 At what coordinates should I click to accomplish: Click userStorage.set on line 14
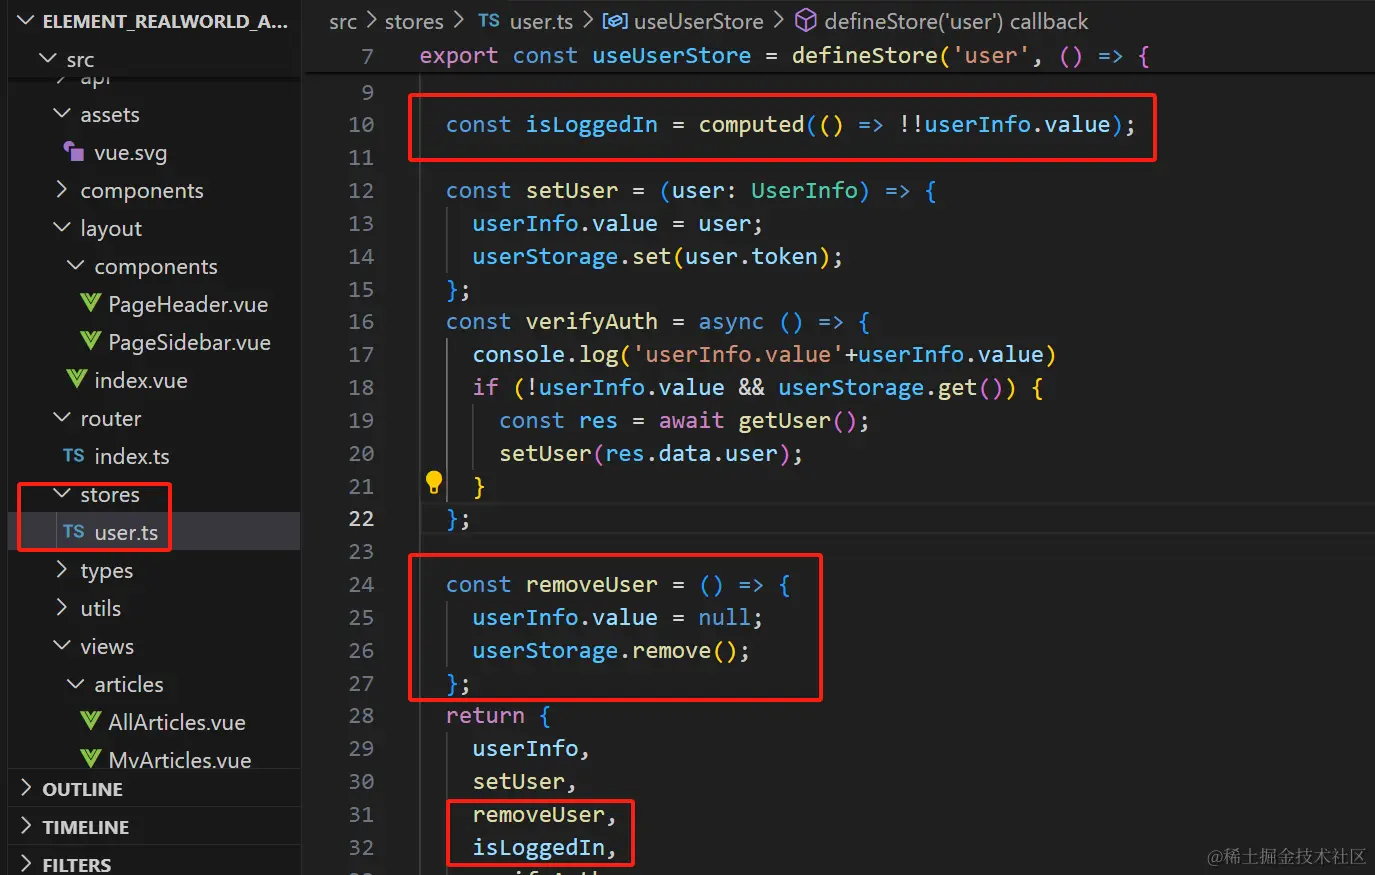click(x=571, y=256)
